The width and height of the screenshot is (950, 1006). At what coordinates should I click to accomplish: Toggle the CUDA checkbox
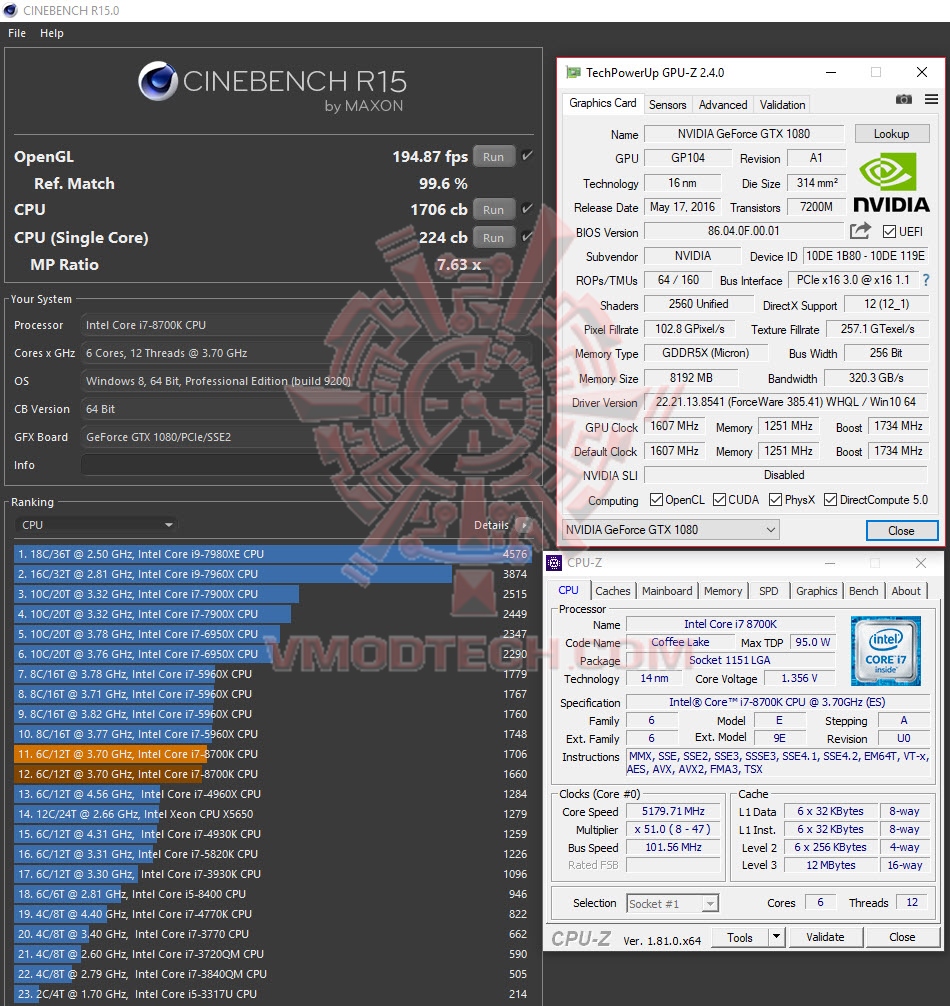point(719,500)
